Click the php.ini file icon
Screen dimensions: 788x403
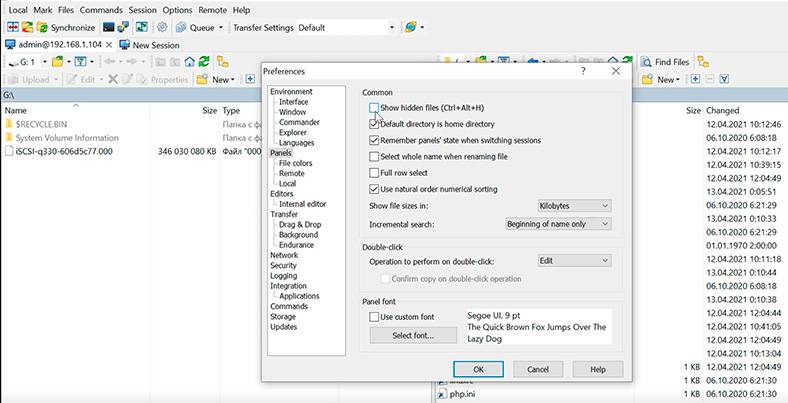point(442,393)
